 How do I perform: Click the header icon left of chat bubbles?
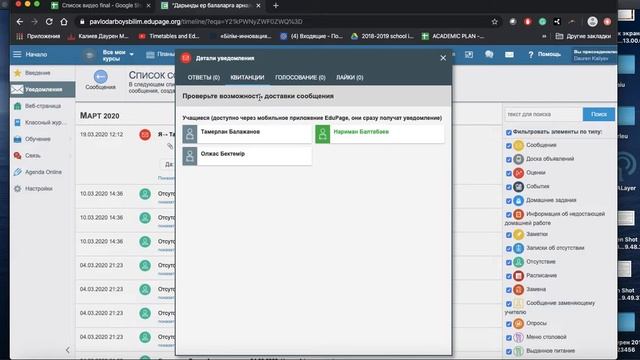(469, 54)
